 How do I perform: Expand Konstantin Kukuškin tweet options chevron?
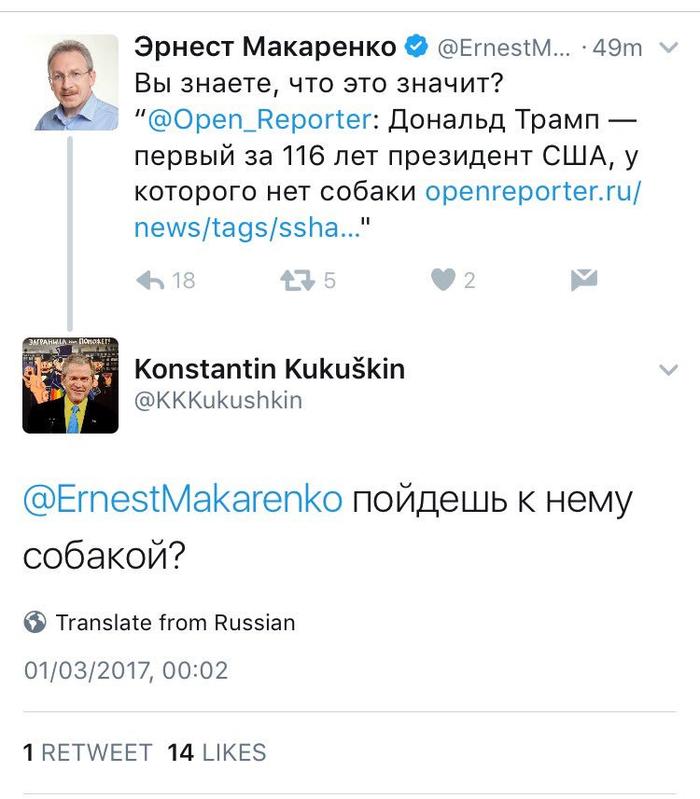[x=668, y=370]
